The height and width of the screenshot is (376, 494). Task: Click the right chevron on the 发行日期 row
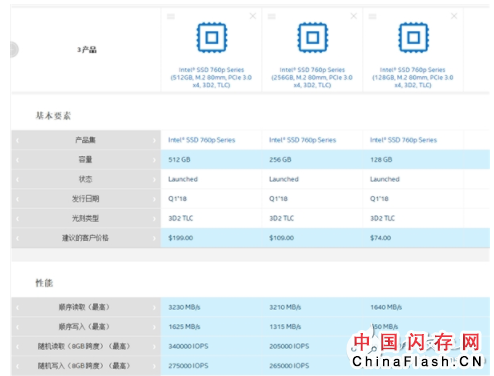[x=154, y=199]
